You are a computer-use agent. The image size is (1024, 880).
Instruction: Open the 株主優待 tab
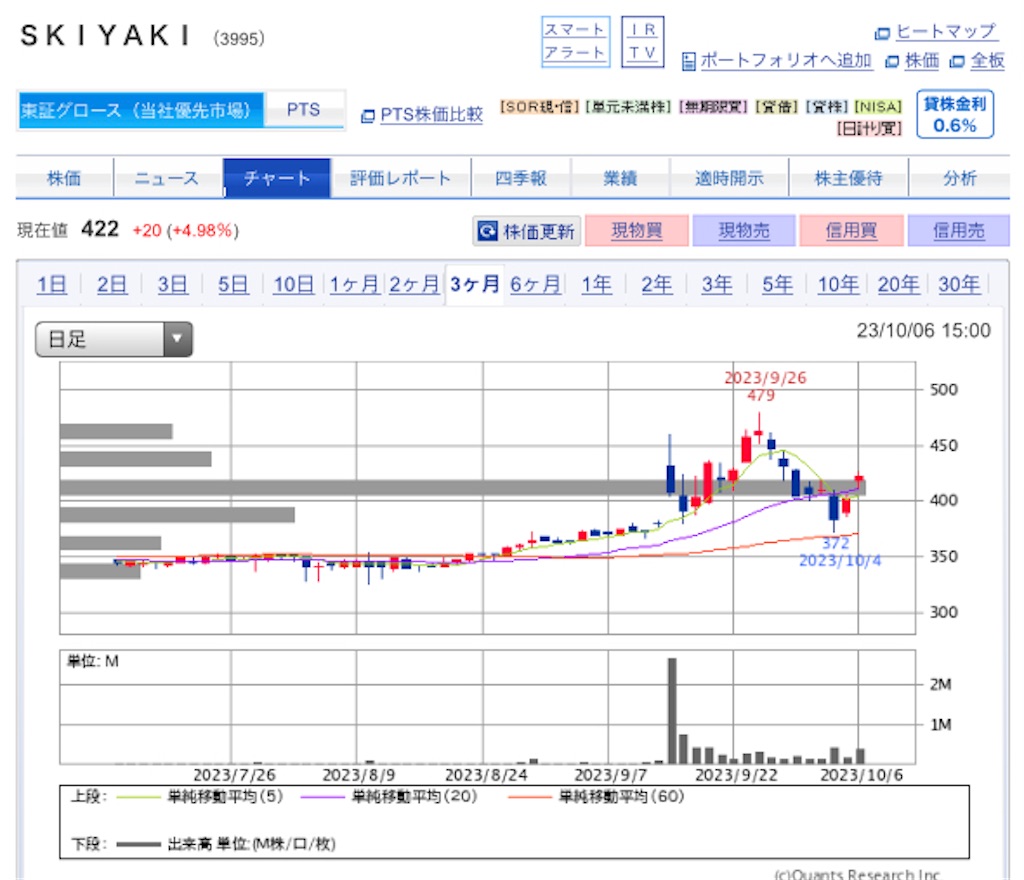click(848, 178)
